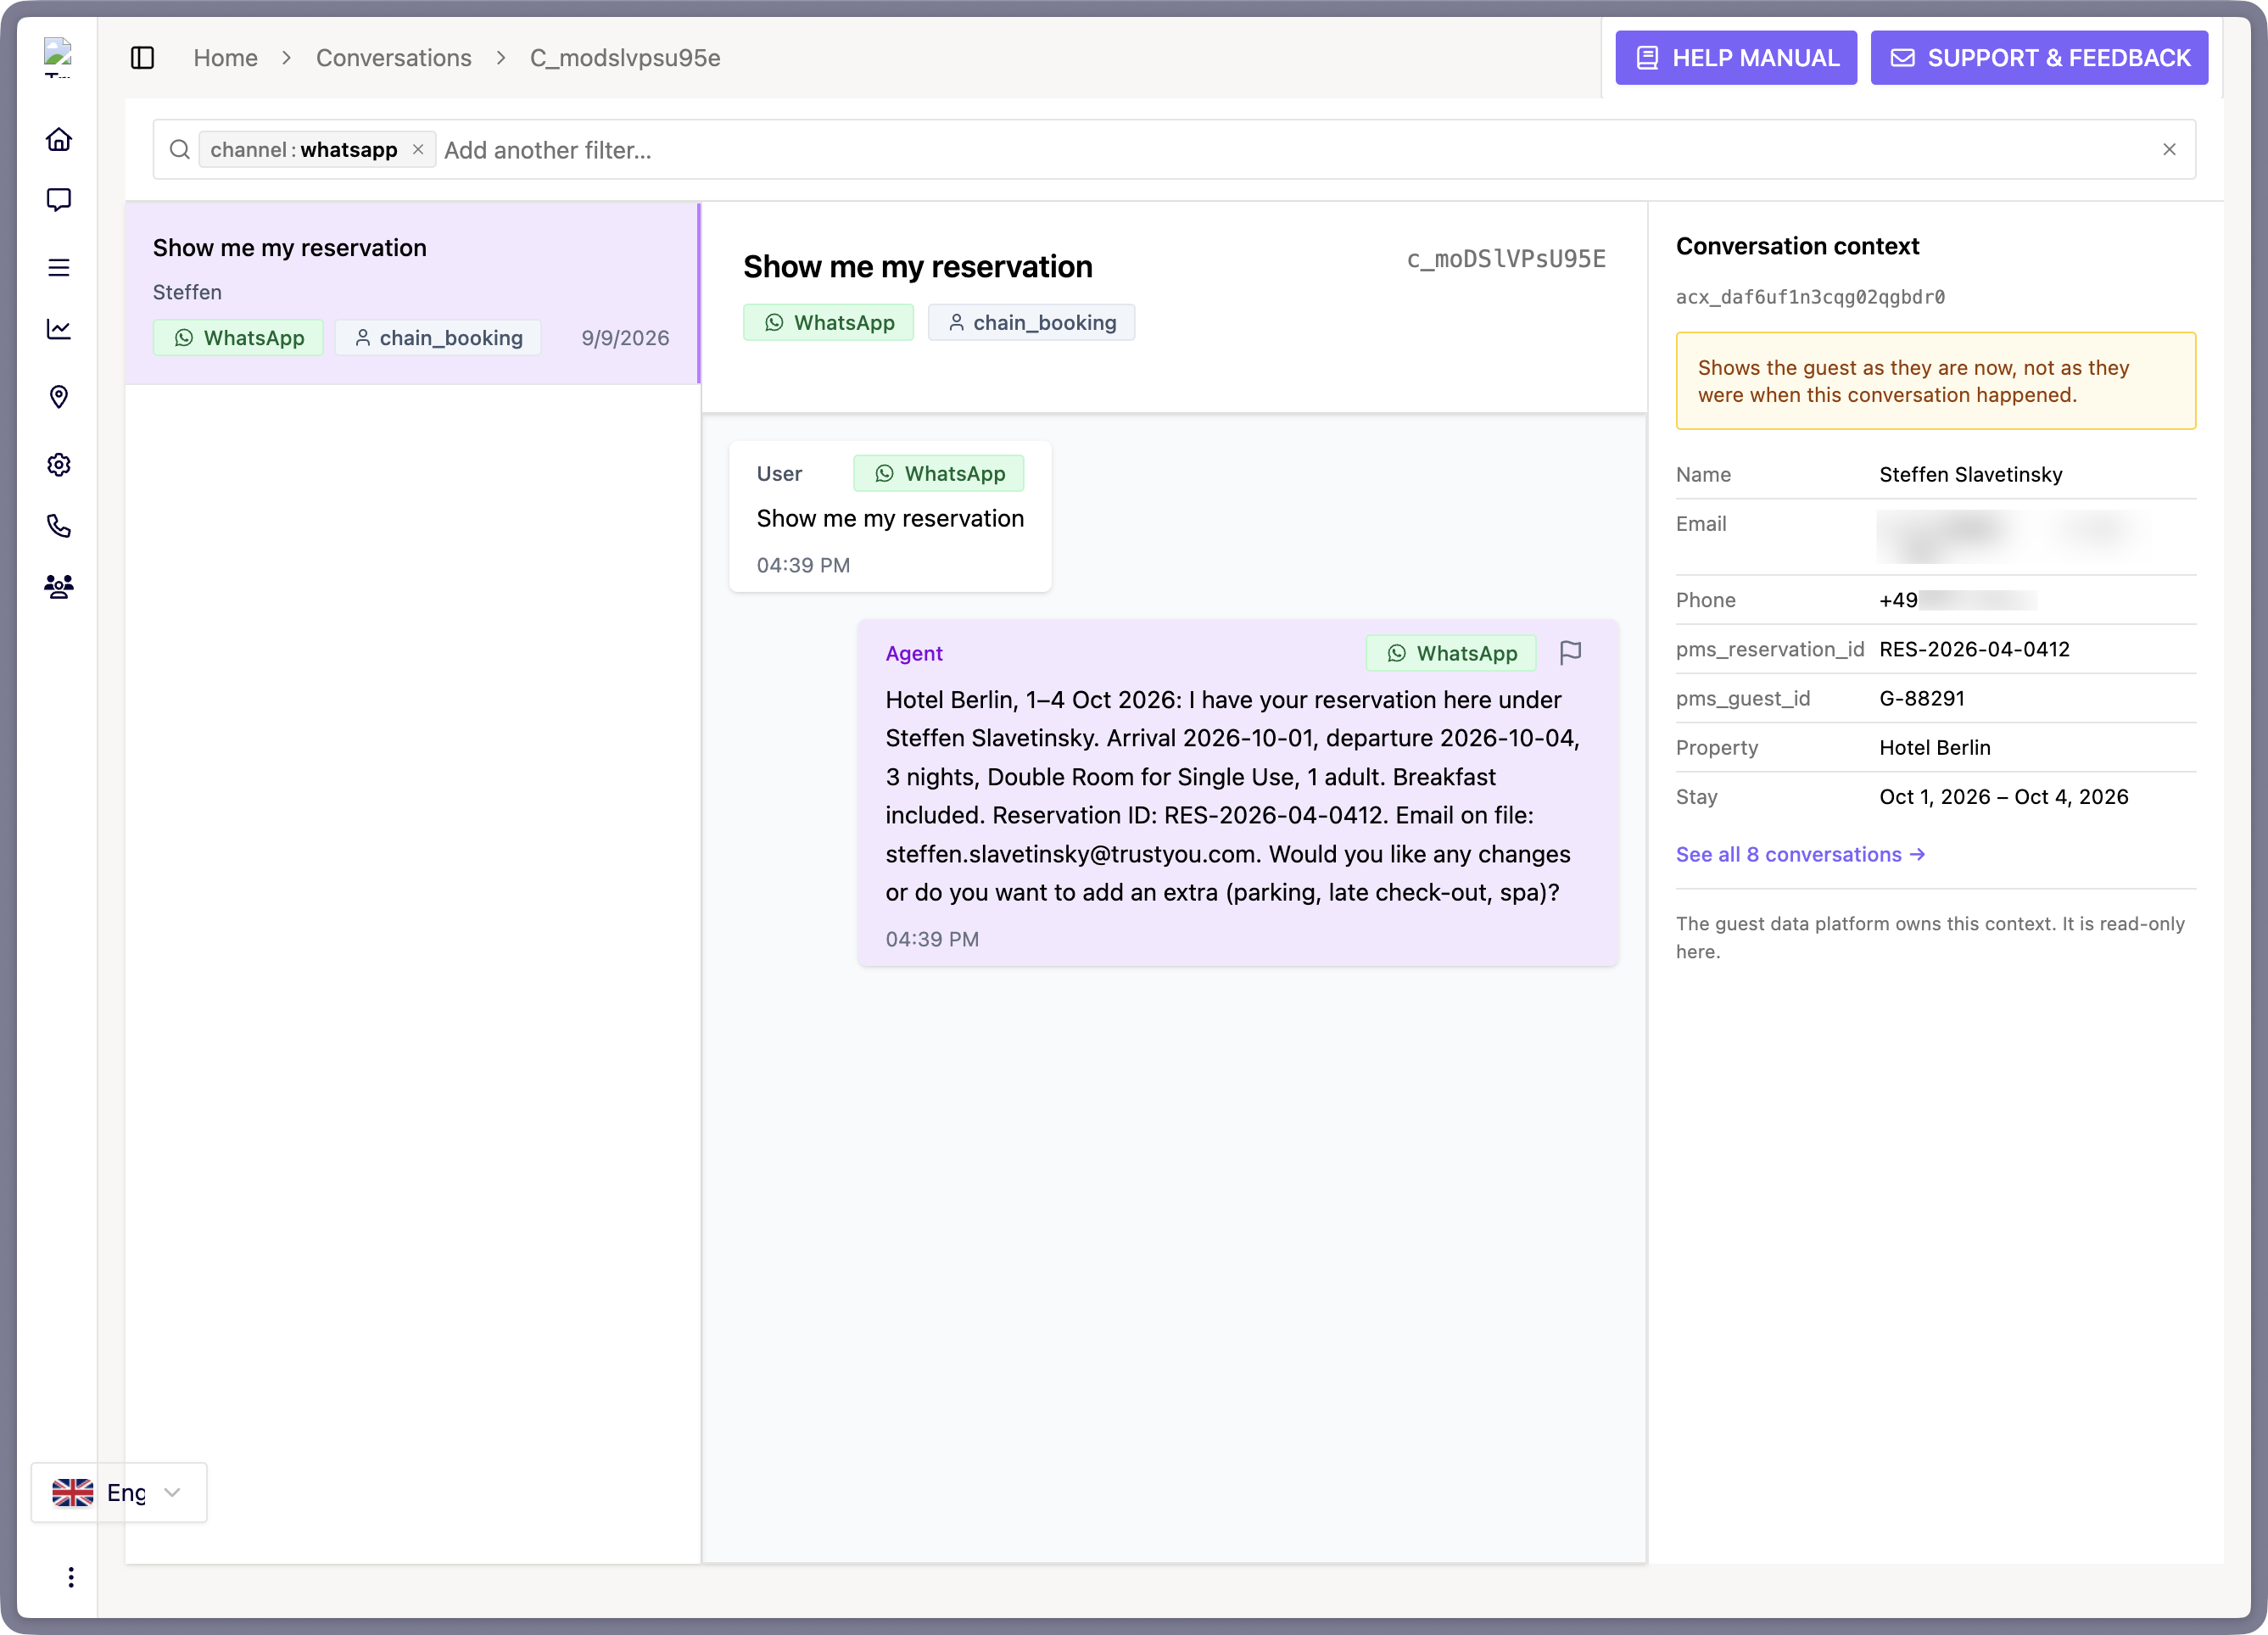Image resolution: width=2268 pixels, height=1635 pixels.
Task: Flag the Agent message with flag icon
Action: (1571, 653)
